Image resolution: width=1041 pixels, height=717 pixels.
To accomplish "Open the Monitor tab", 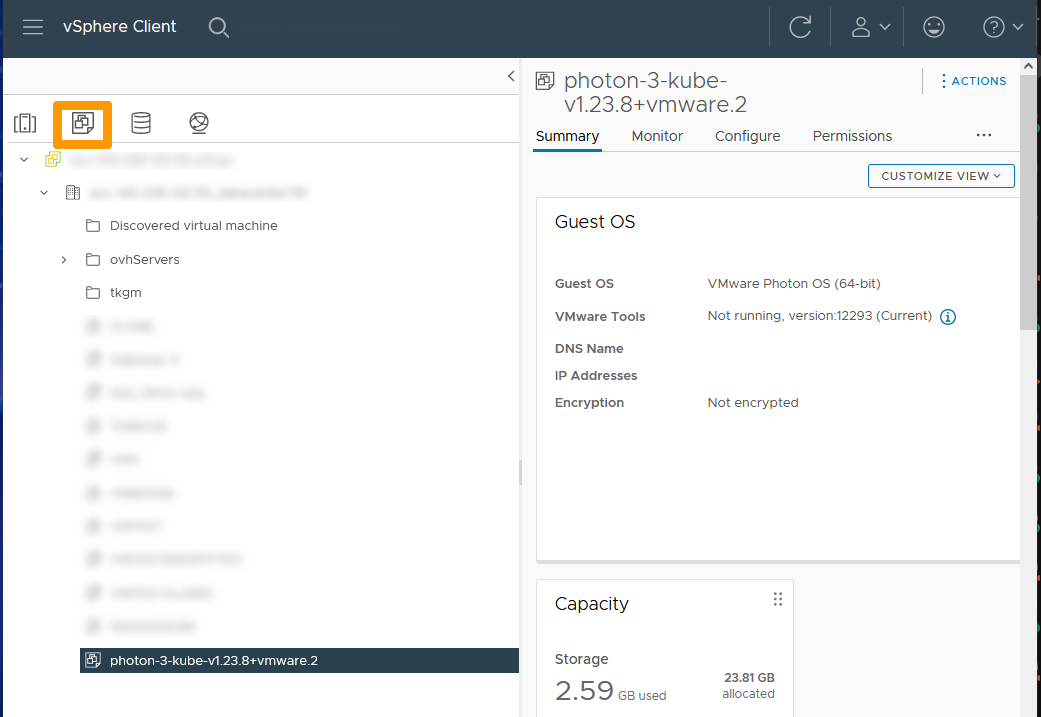I will pos(657,136).
